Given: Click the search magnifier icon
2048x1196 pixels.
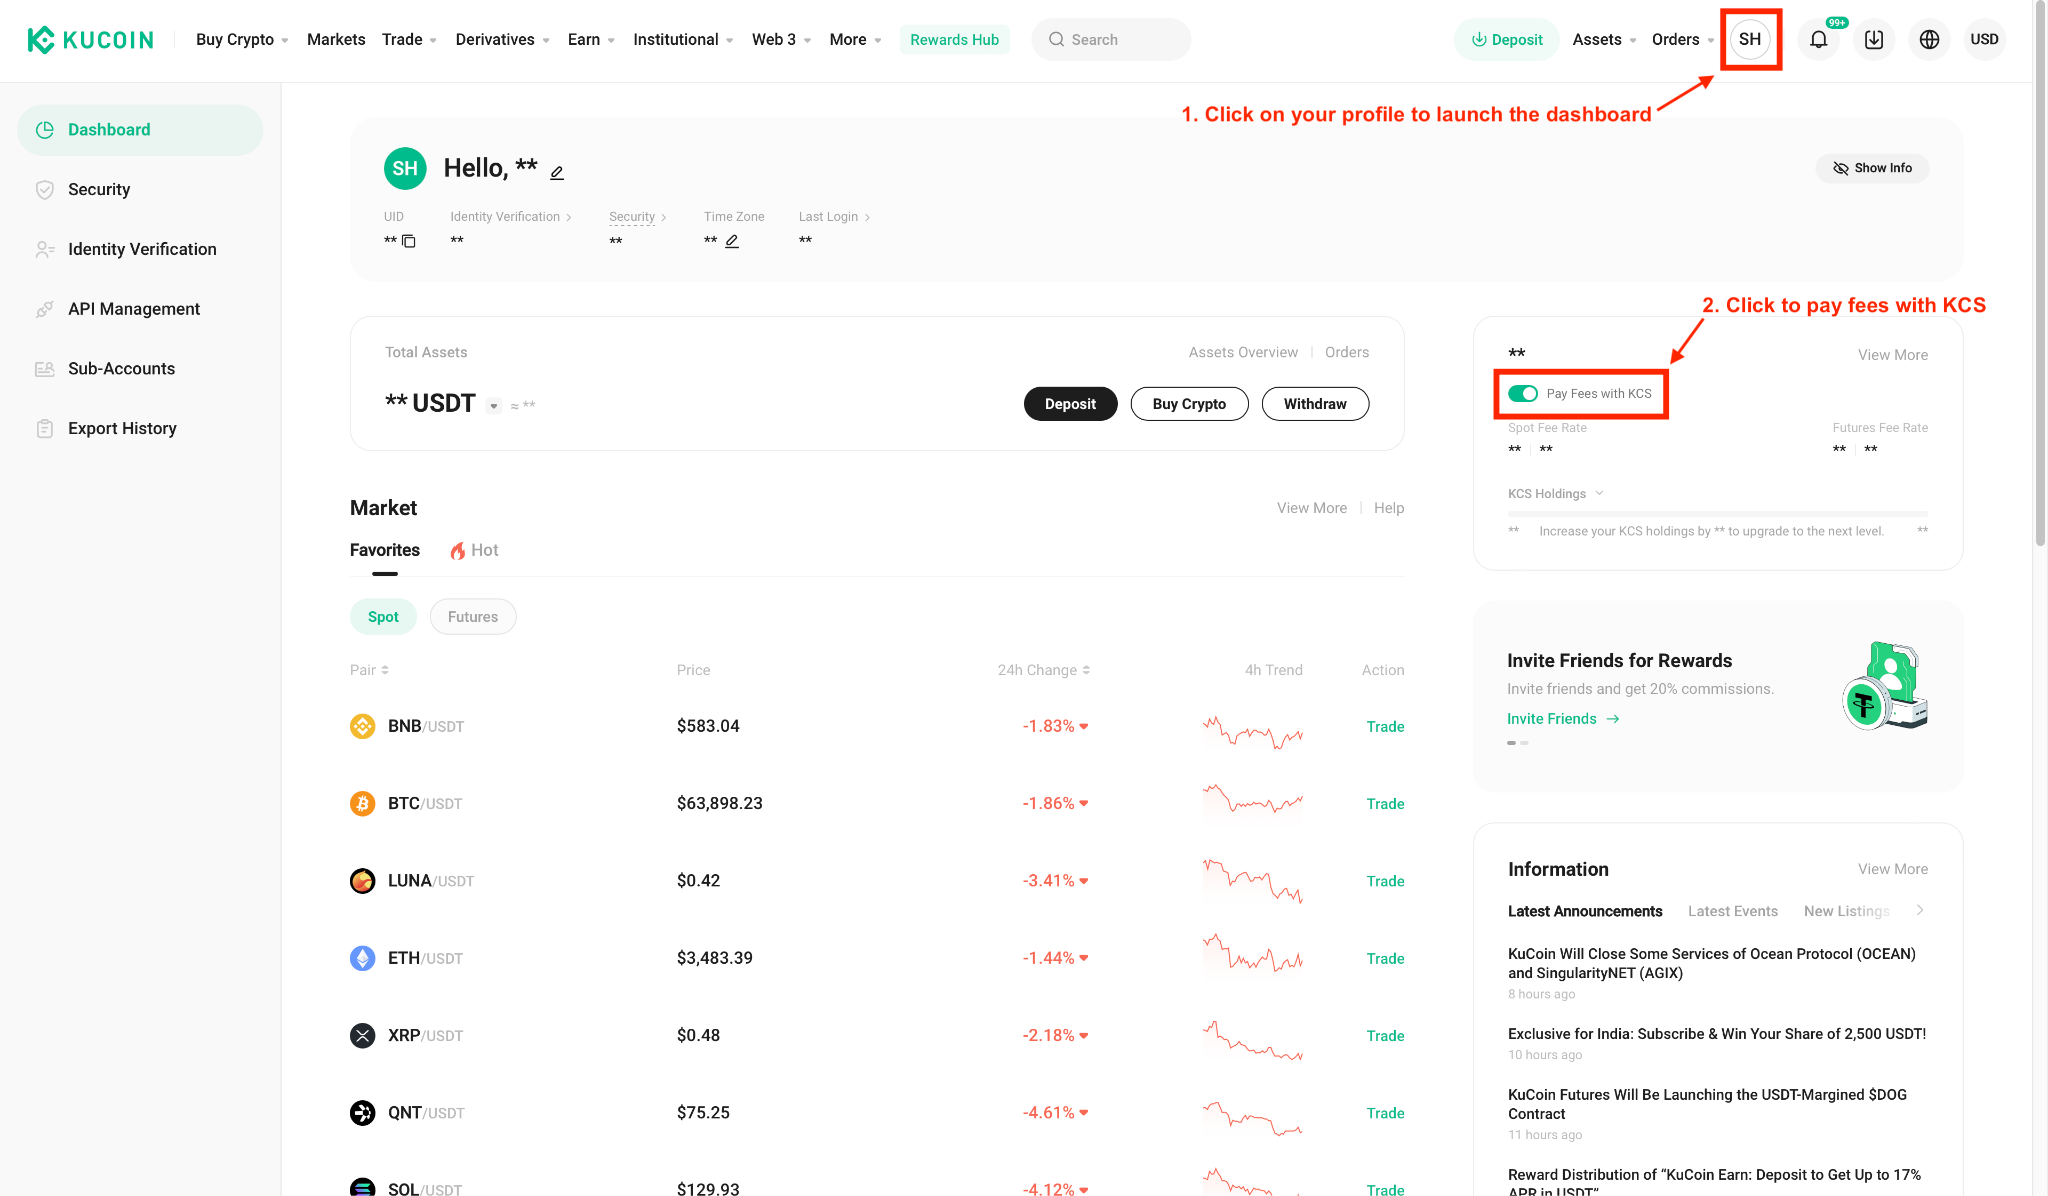Looking at the screenshot, I should point(1056,40).
